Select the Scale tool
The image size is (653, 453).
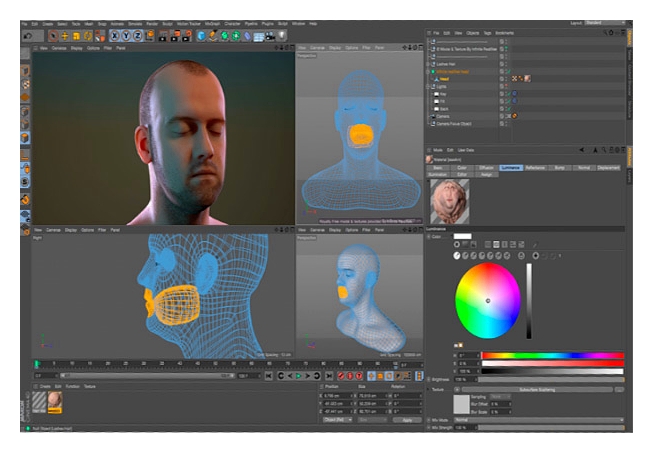76,36
